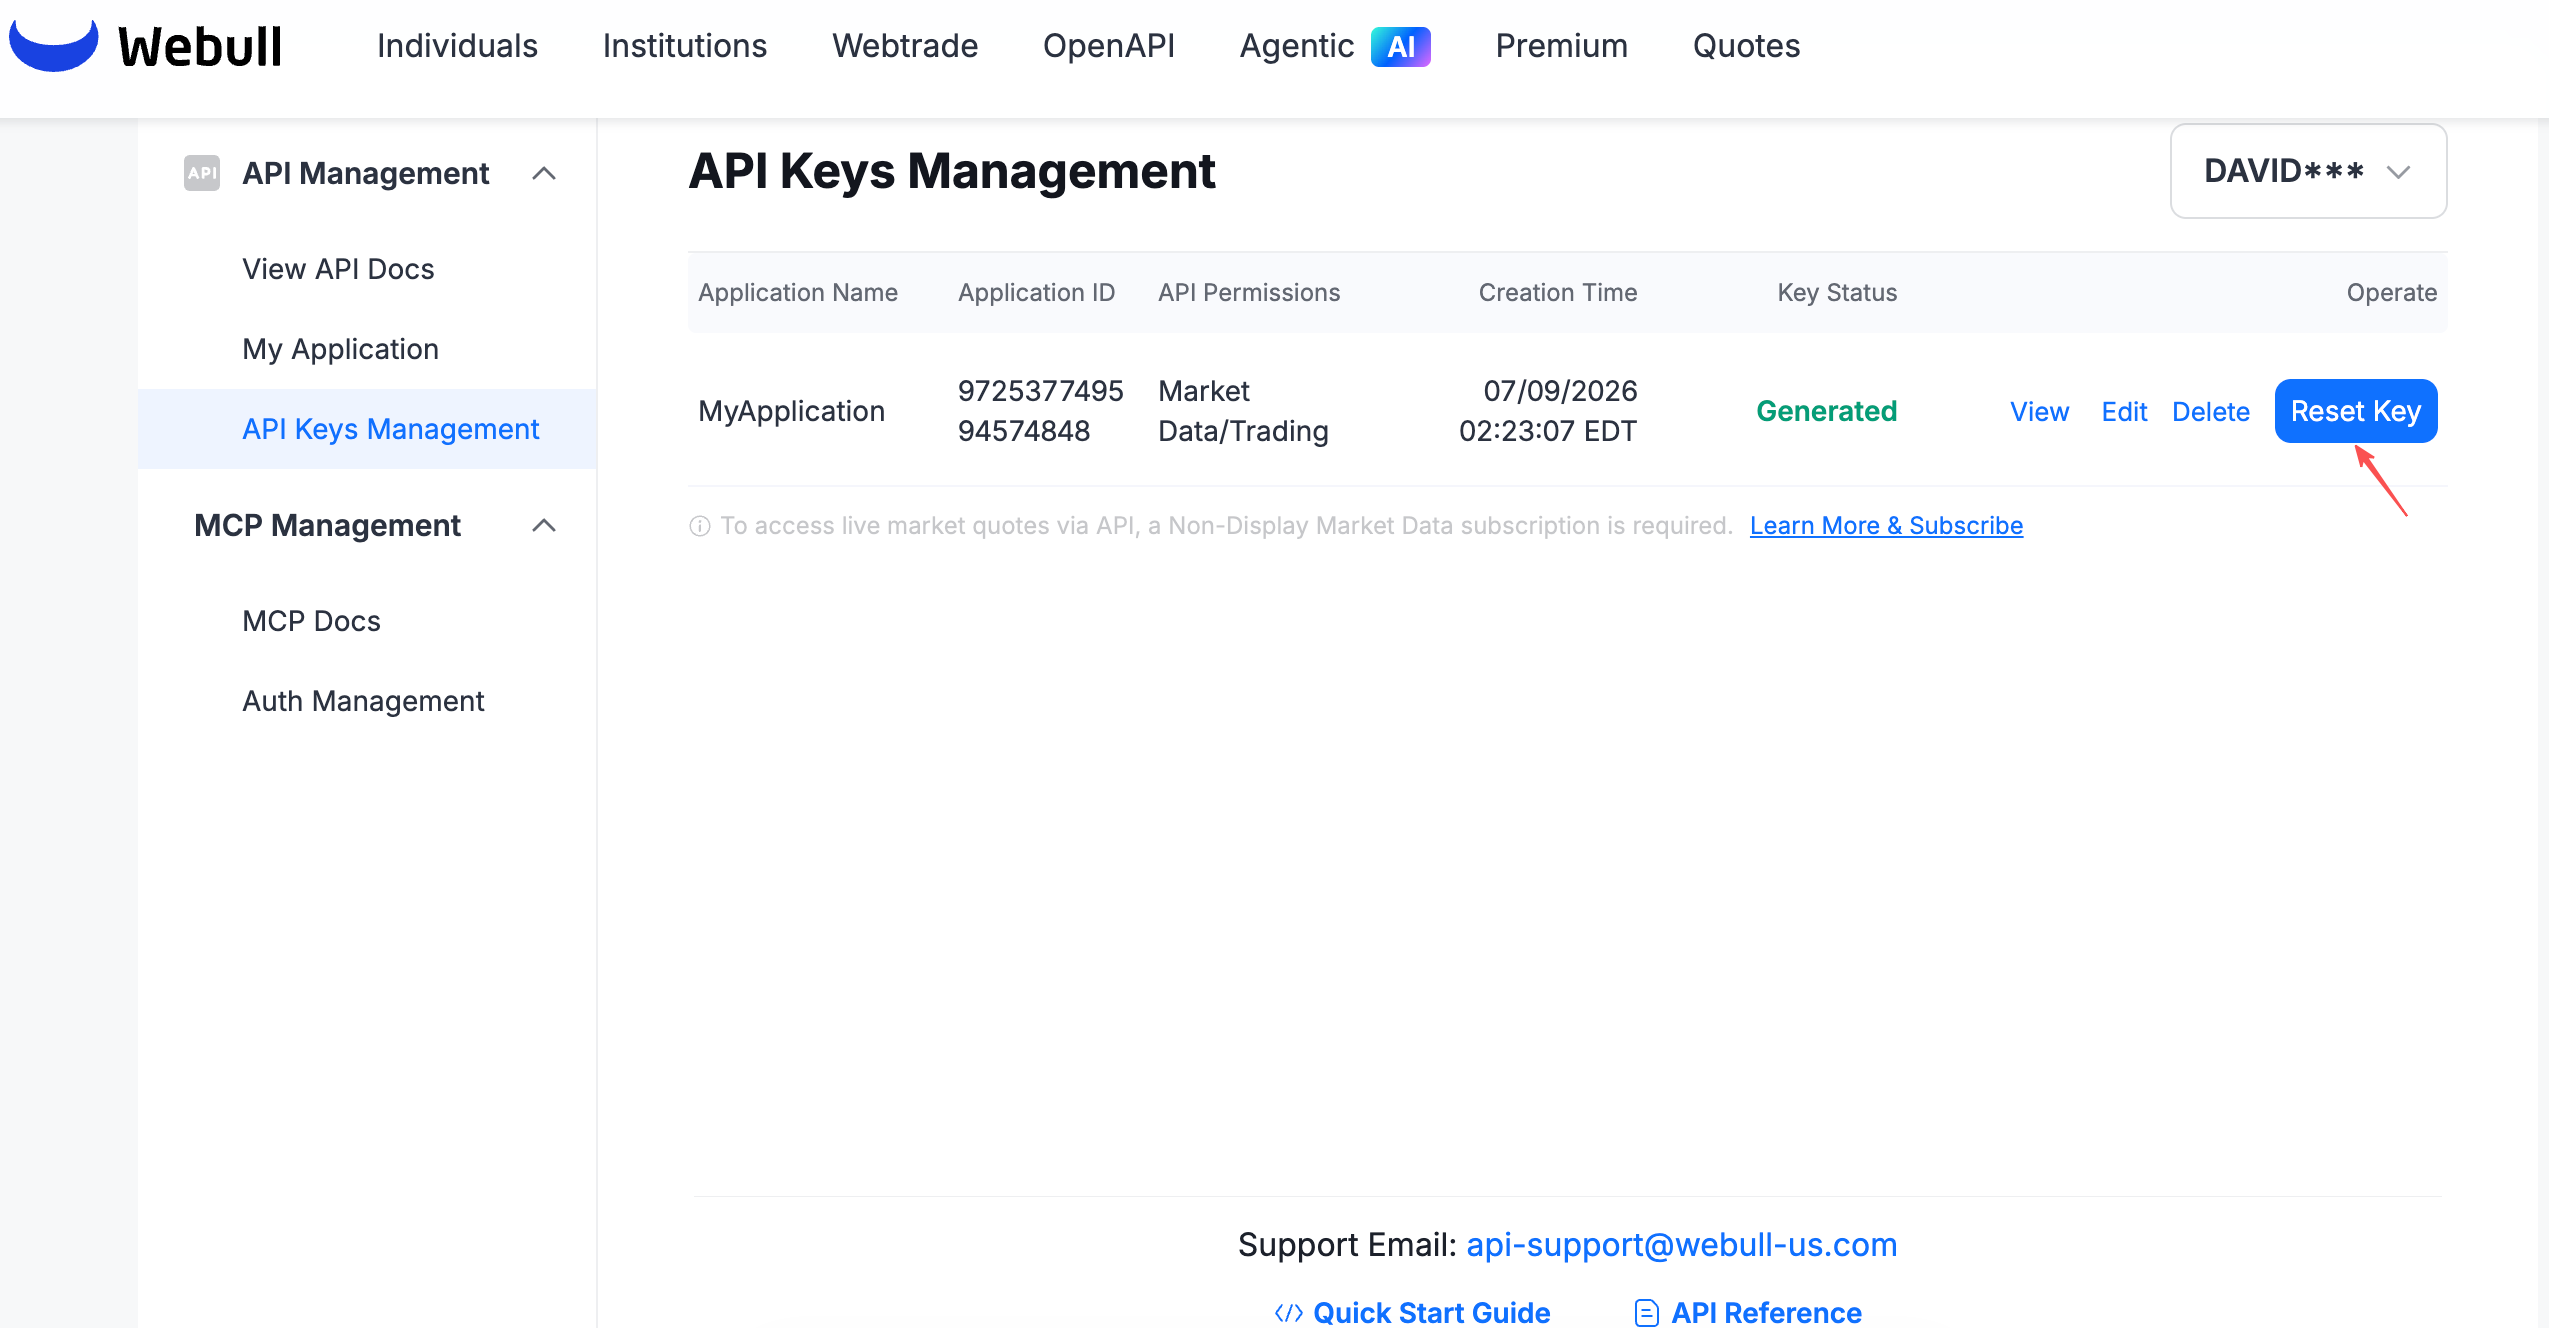
Task: Click the Market Data/Trading permissions cell
Action: (1243, 411)
